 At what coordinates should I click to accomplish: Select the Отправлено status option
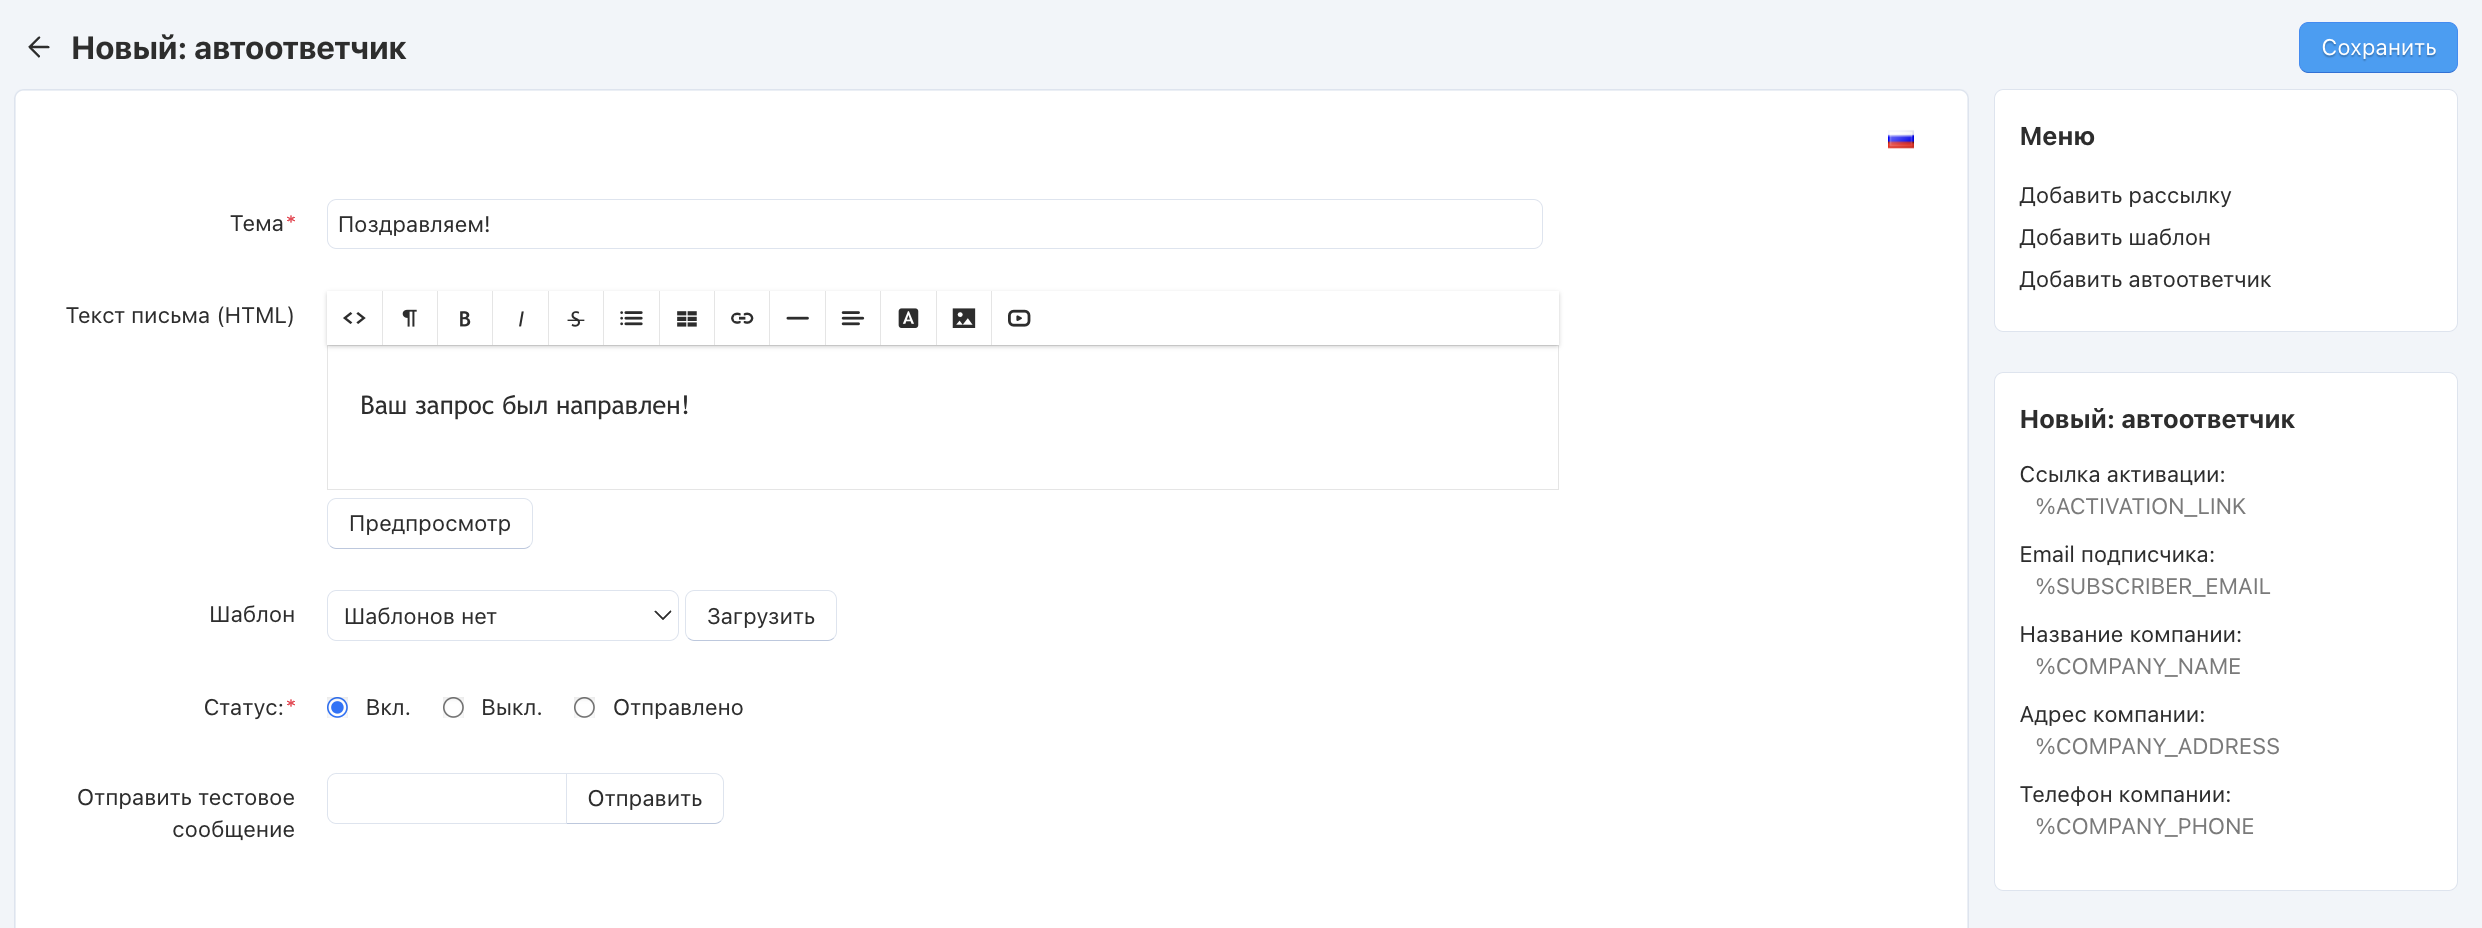tap(585, 708)
